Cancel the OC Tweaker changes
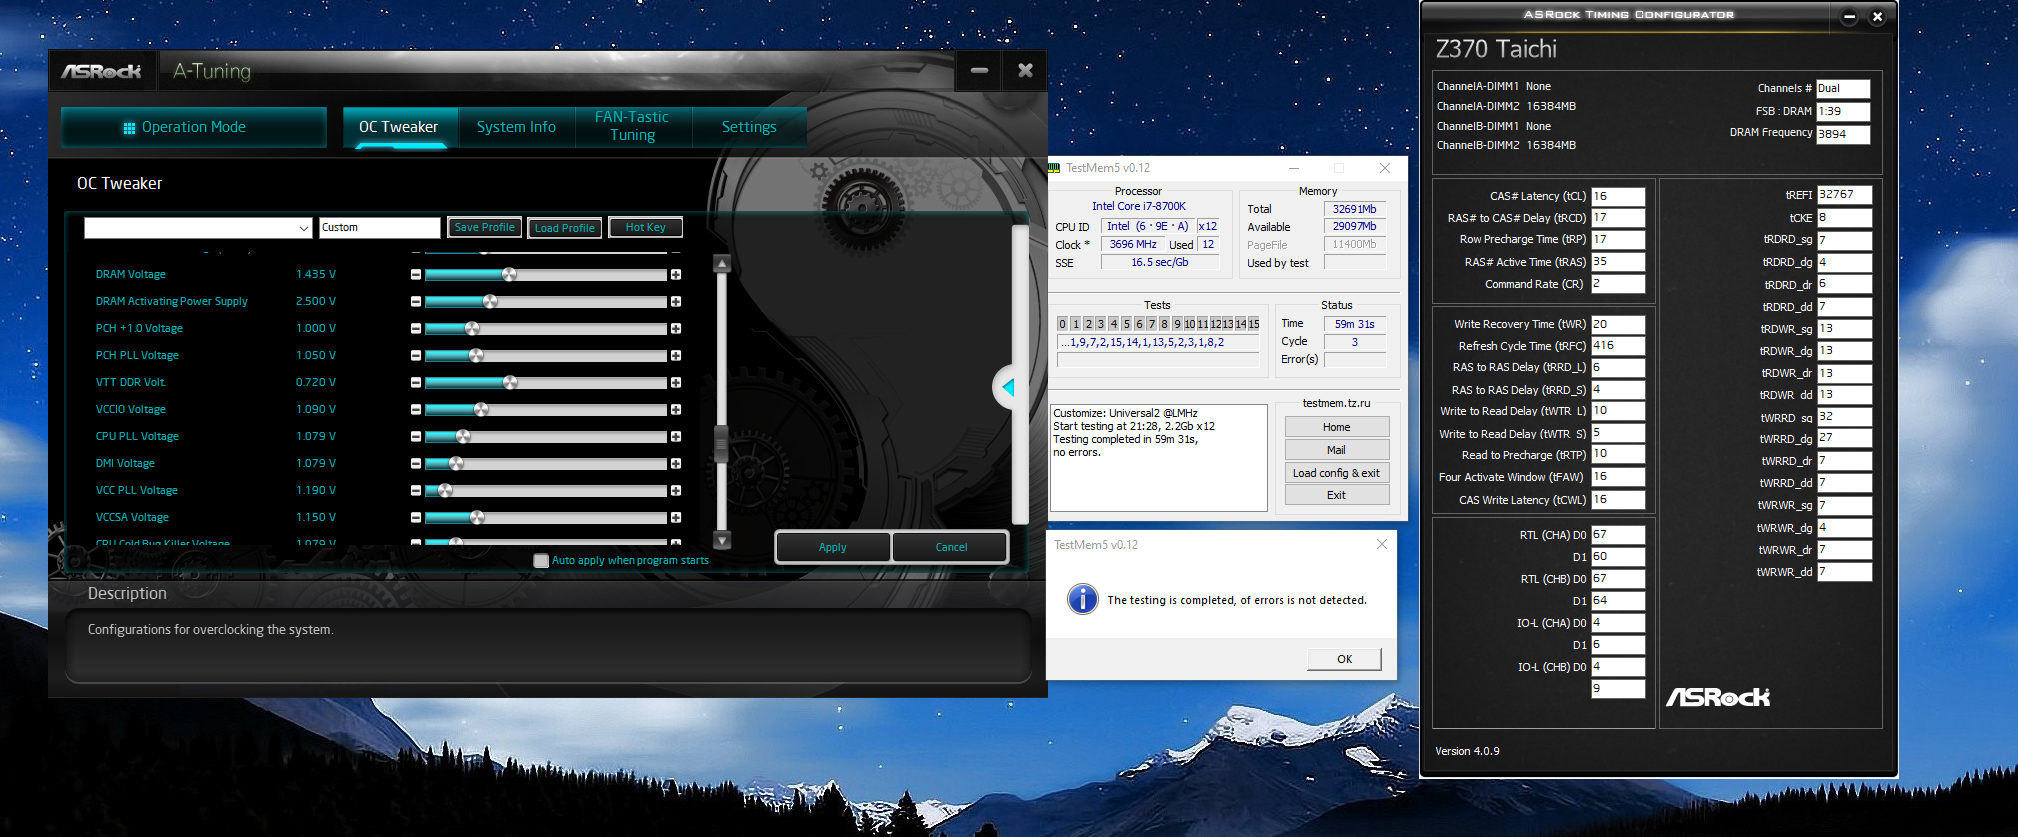The width and height of the screenshot is (2018, 837). click(x=951, y=547)
